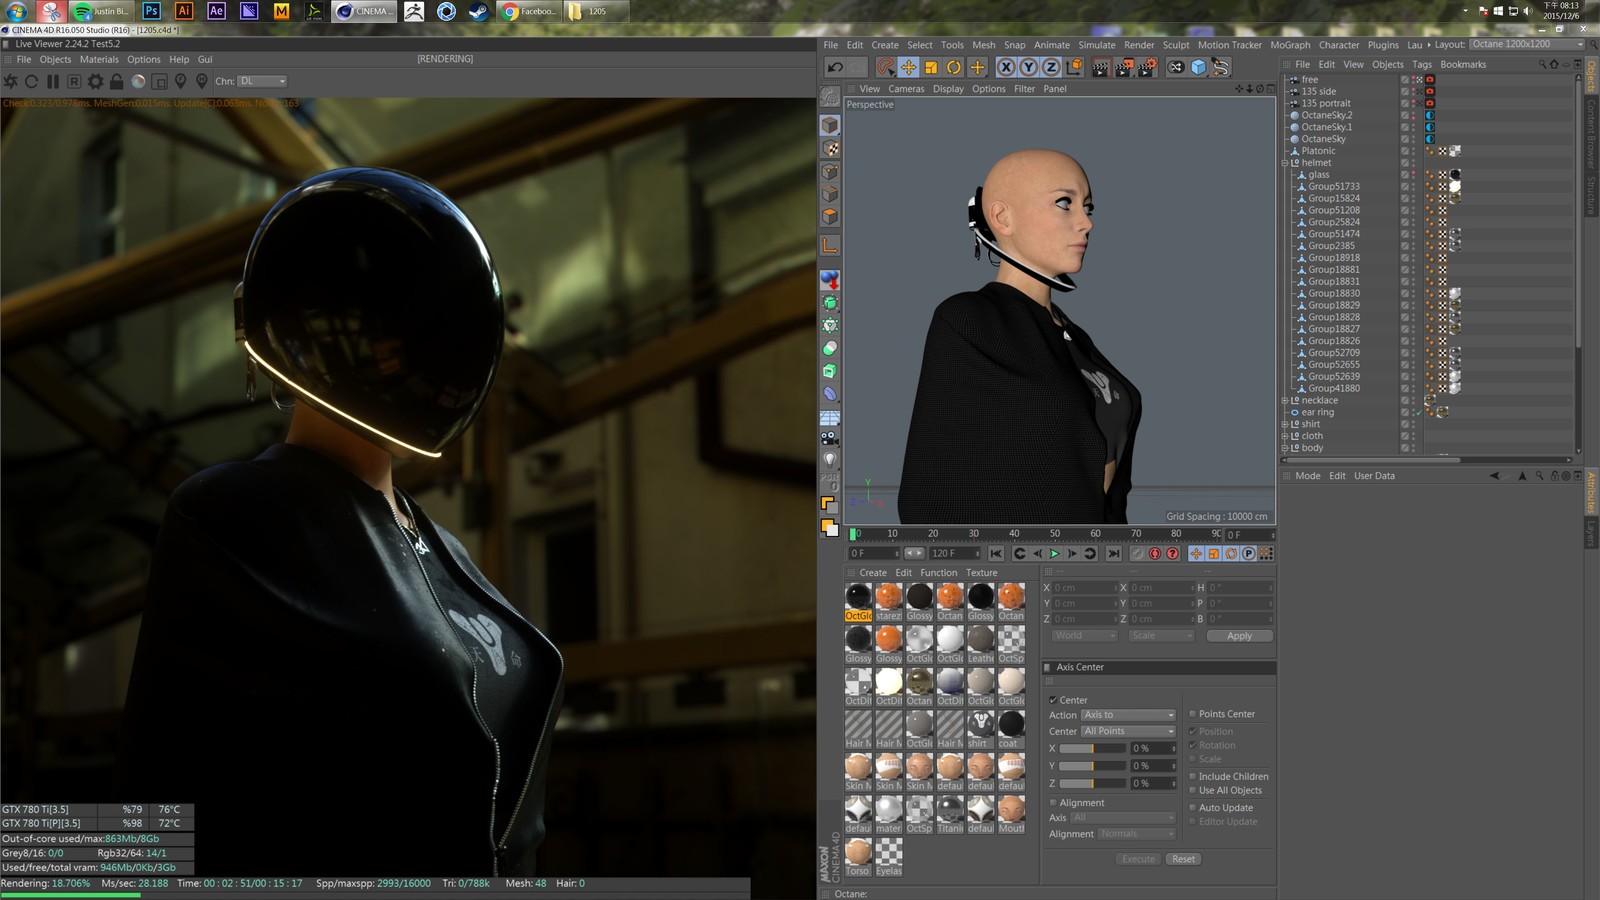Adjust the Y percentage slider
This screenshot has height=900, width=1600.
pos(1092,766)
